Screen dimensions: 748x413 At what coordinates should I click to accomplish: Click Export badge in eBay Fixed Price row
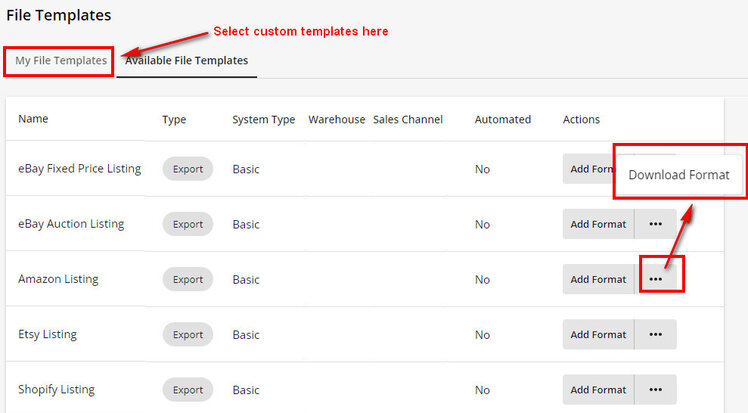pyautogui.click(x=187, y=169)
